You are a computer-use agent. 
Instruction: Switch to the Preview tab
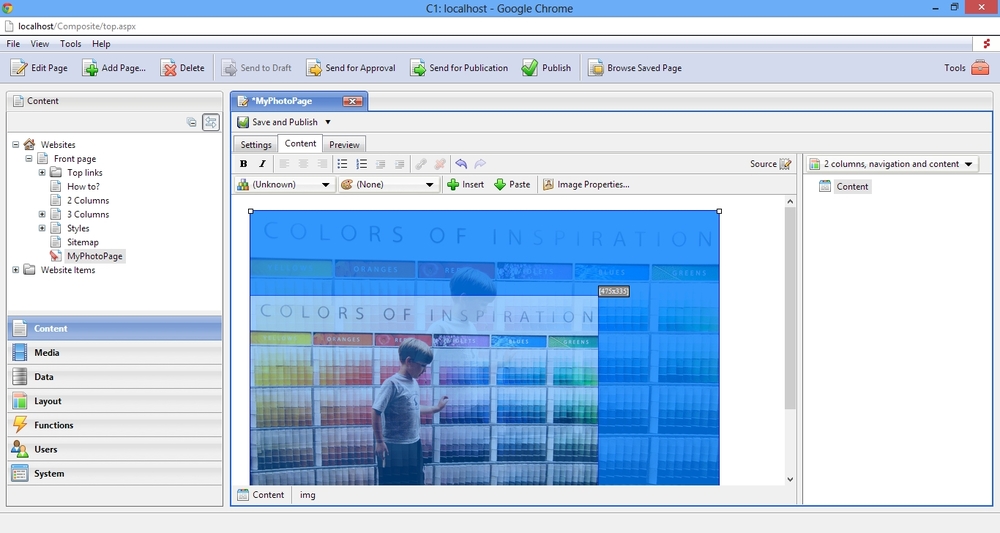344,145
